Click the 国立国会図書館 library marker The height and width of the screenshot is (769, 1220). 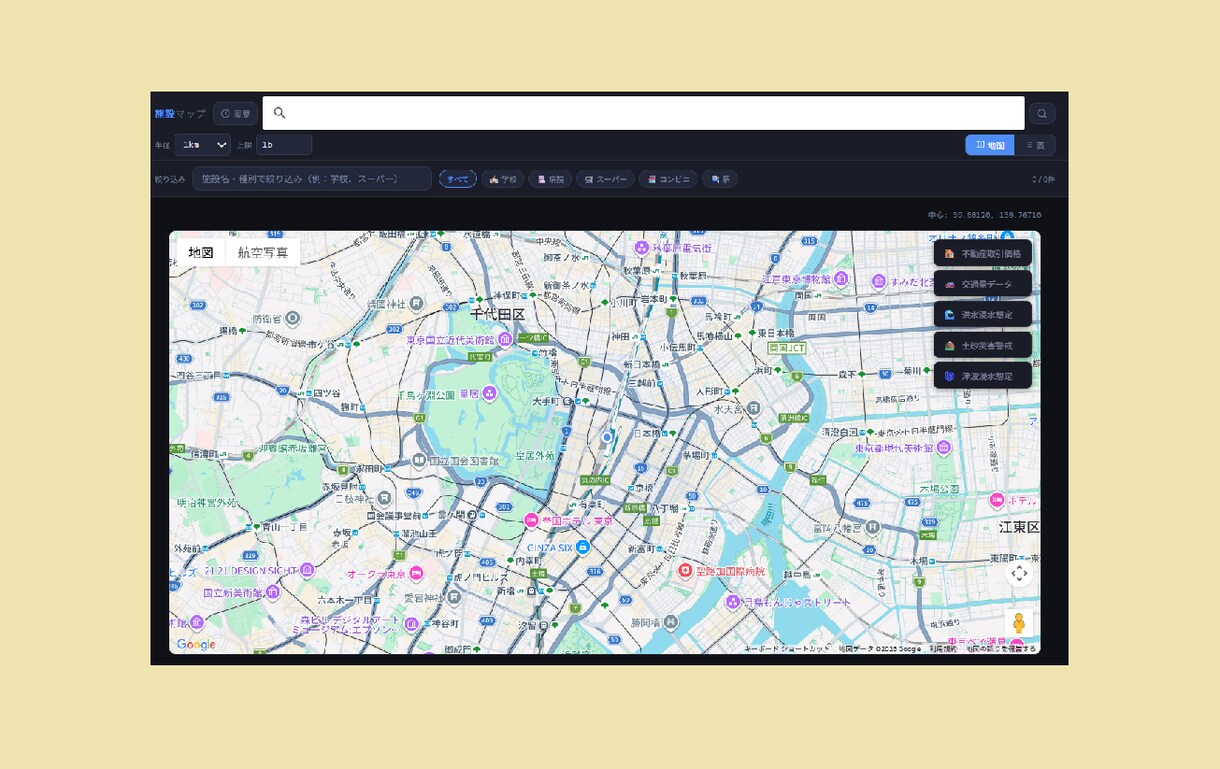click(419, 460)
